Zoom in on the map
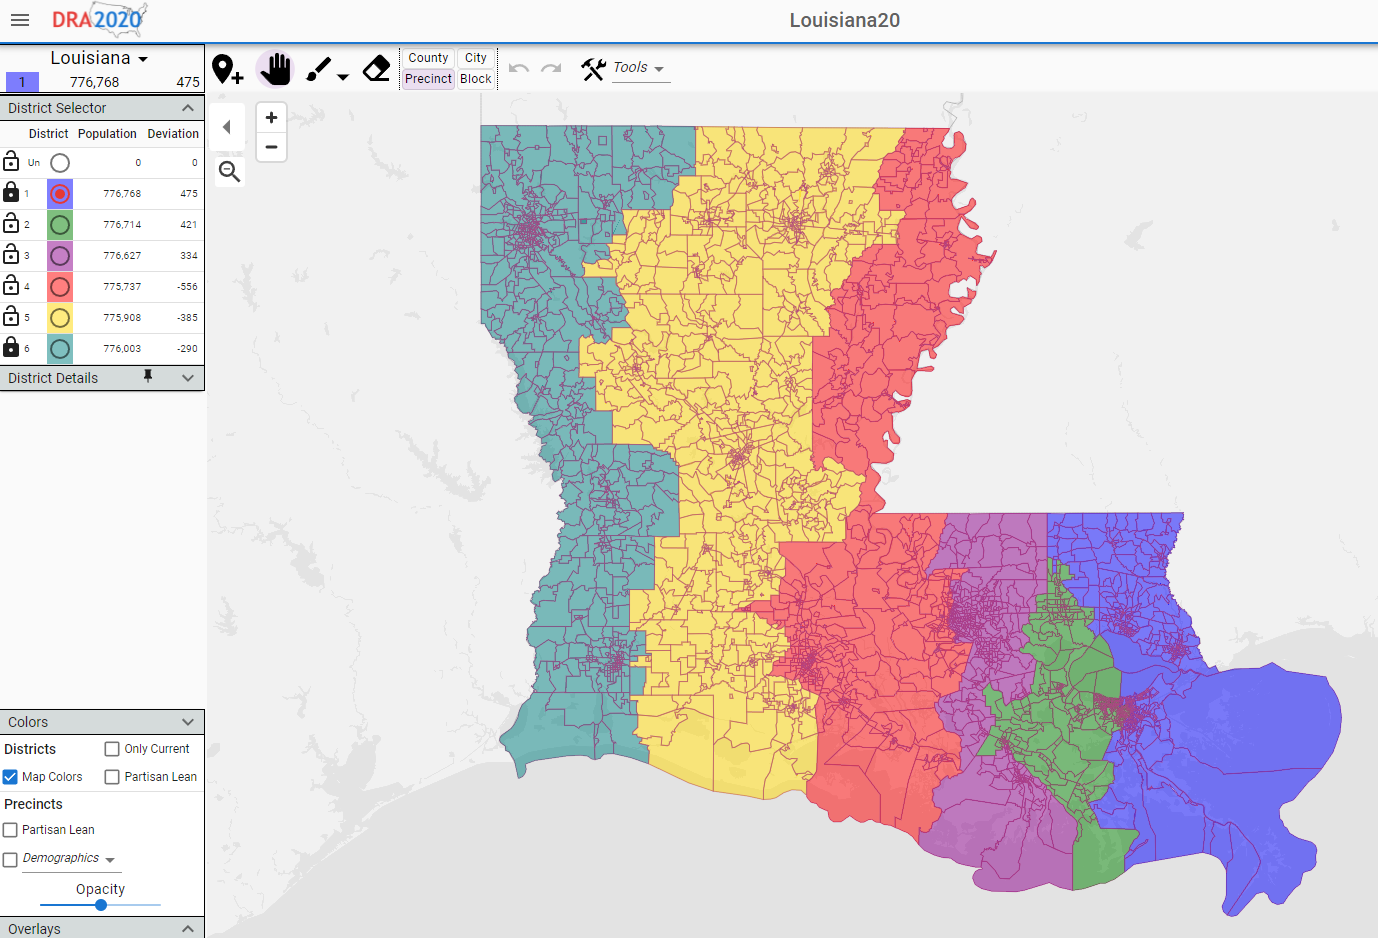 [271, 117]
